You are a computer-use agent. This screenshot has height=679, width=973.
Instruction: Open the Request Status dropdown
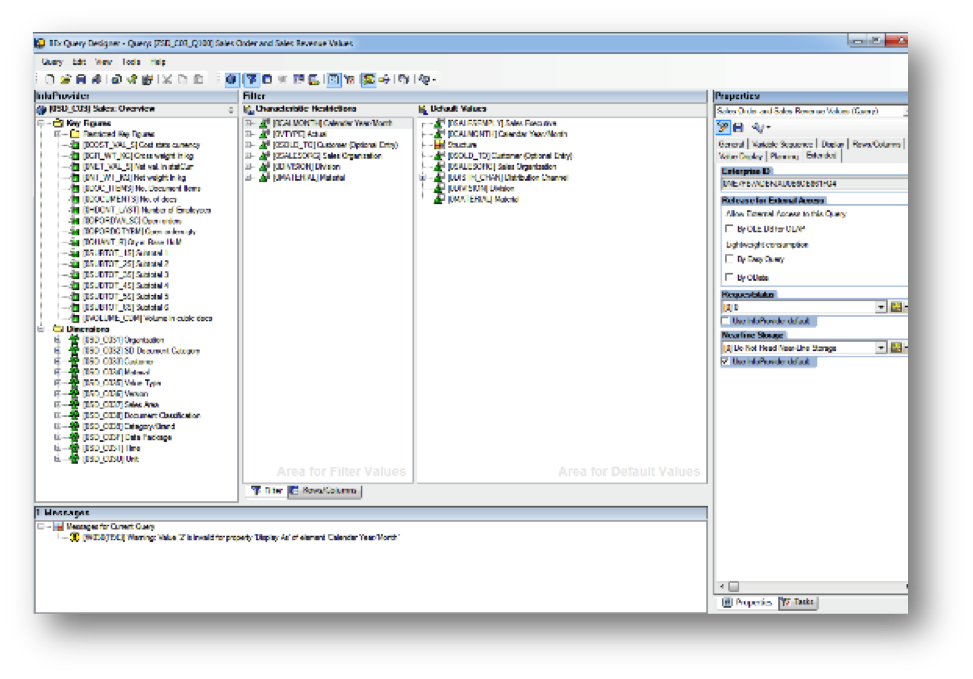click(881, 307)
